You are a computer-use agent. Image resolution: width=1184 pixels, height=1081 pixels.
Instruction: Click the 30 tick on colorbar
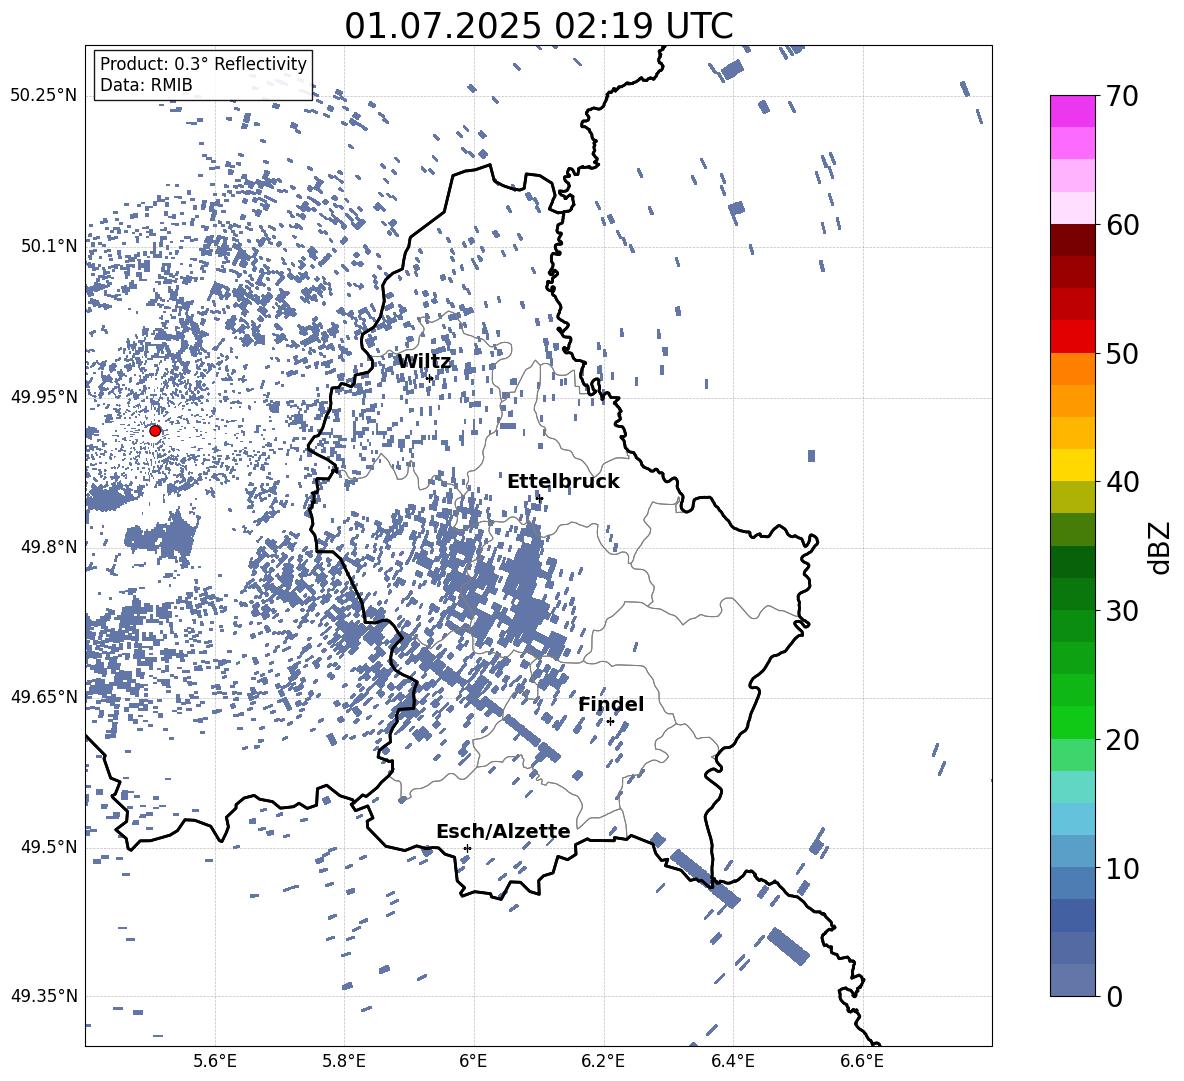(x=1122, y=610)
